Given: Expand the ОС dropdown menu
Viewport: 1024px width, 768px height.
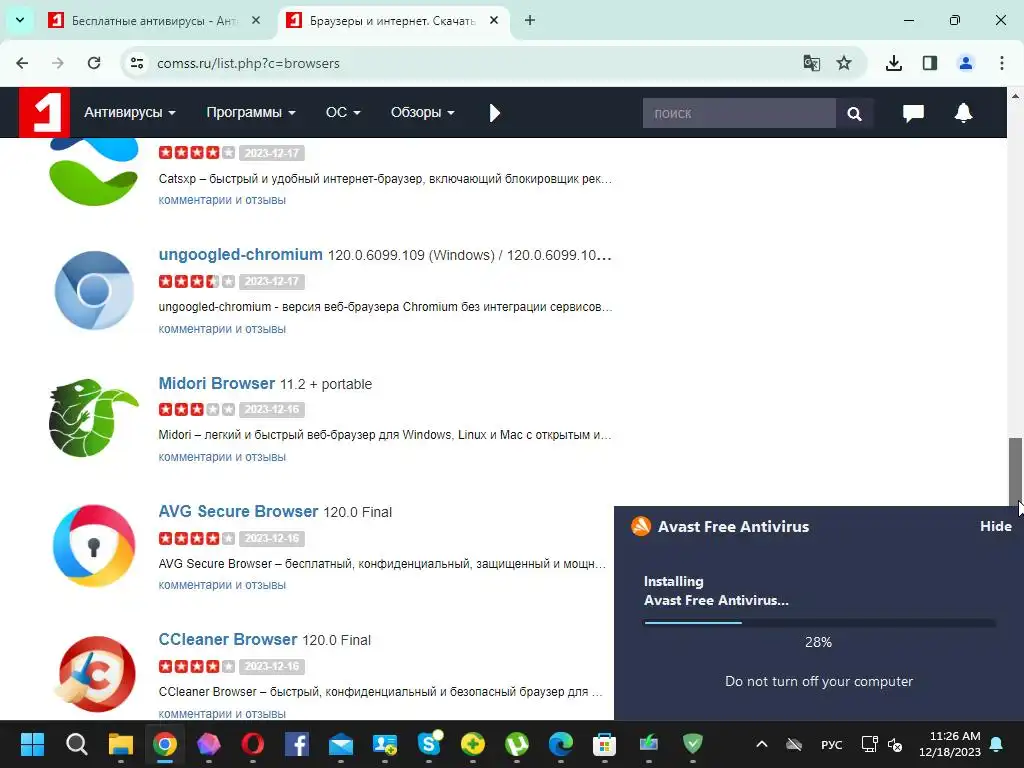Looking at the screenshot, I should pyautogui.click(x=343, y=112).
